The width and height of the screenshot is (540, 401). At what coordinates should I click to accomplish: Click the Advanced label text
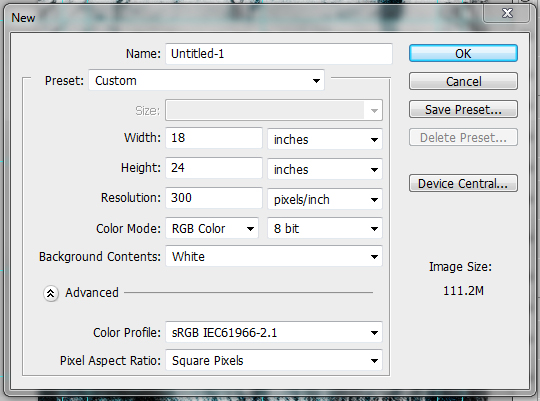pos(92,292)
